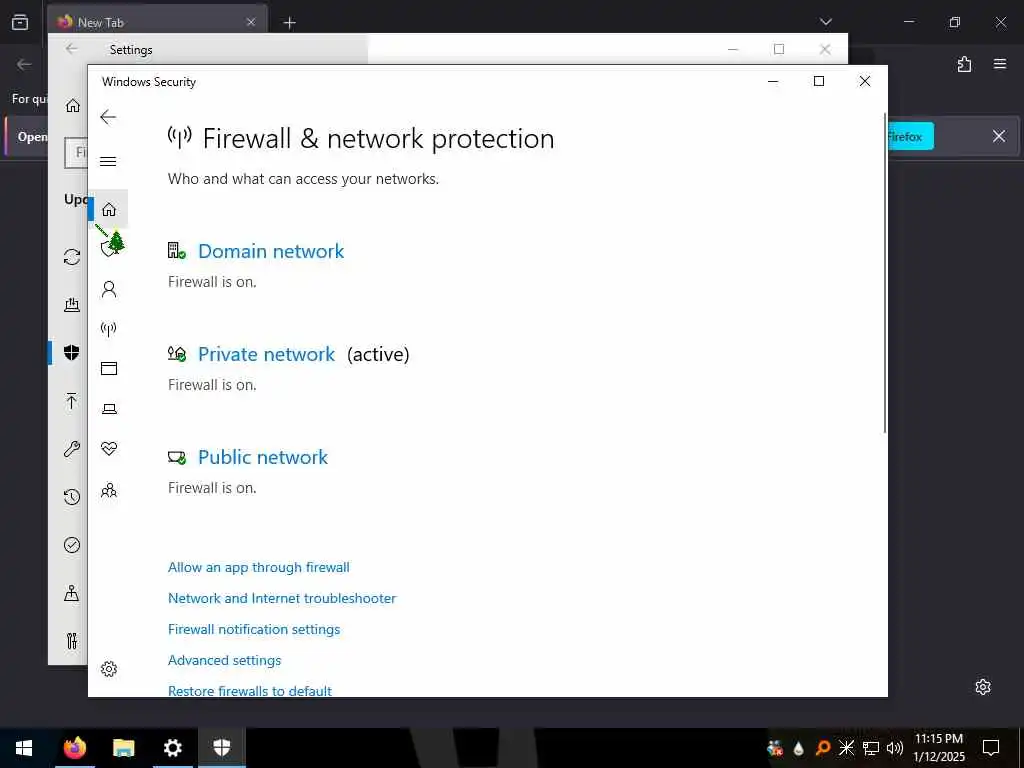
Task: Open the Home icon in Windows Security sidebar
Action: click(109, 210)
